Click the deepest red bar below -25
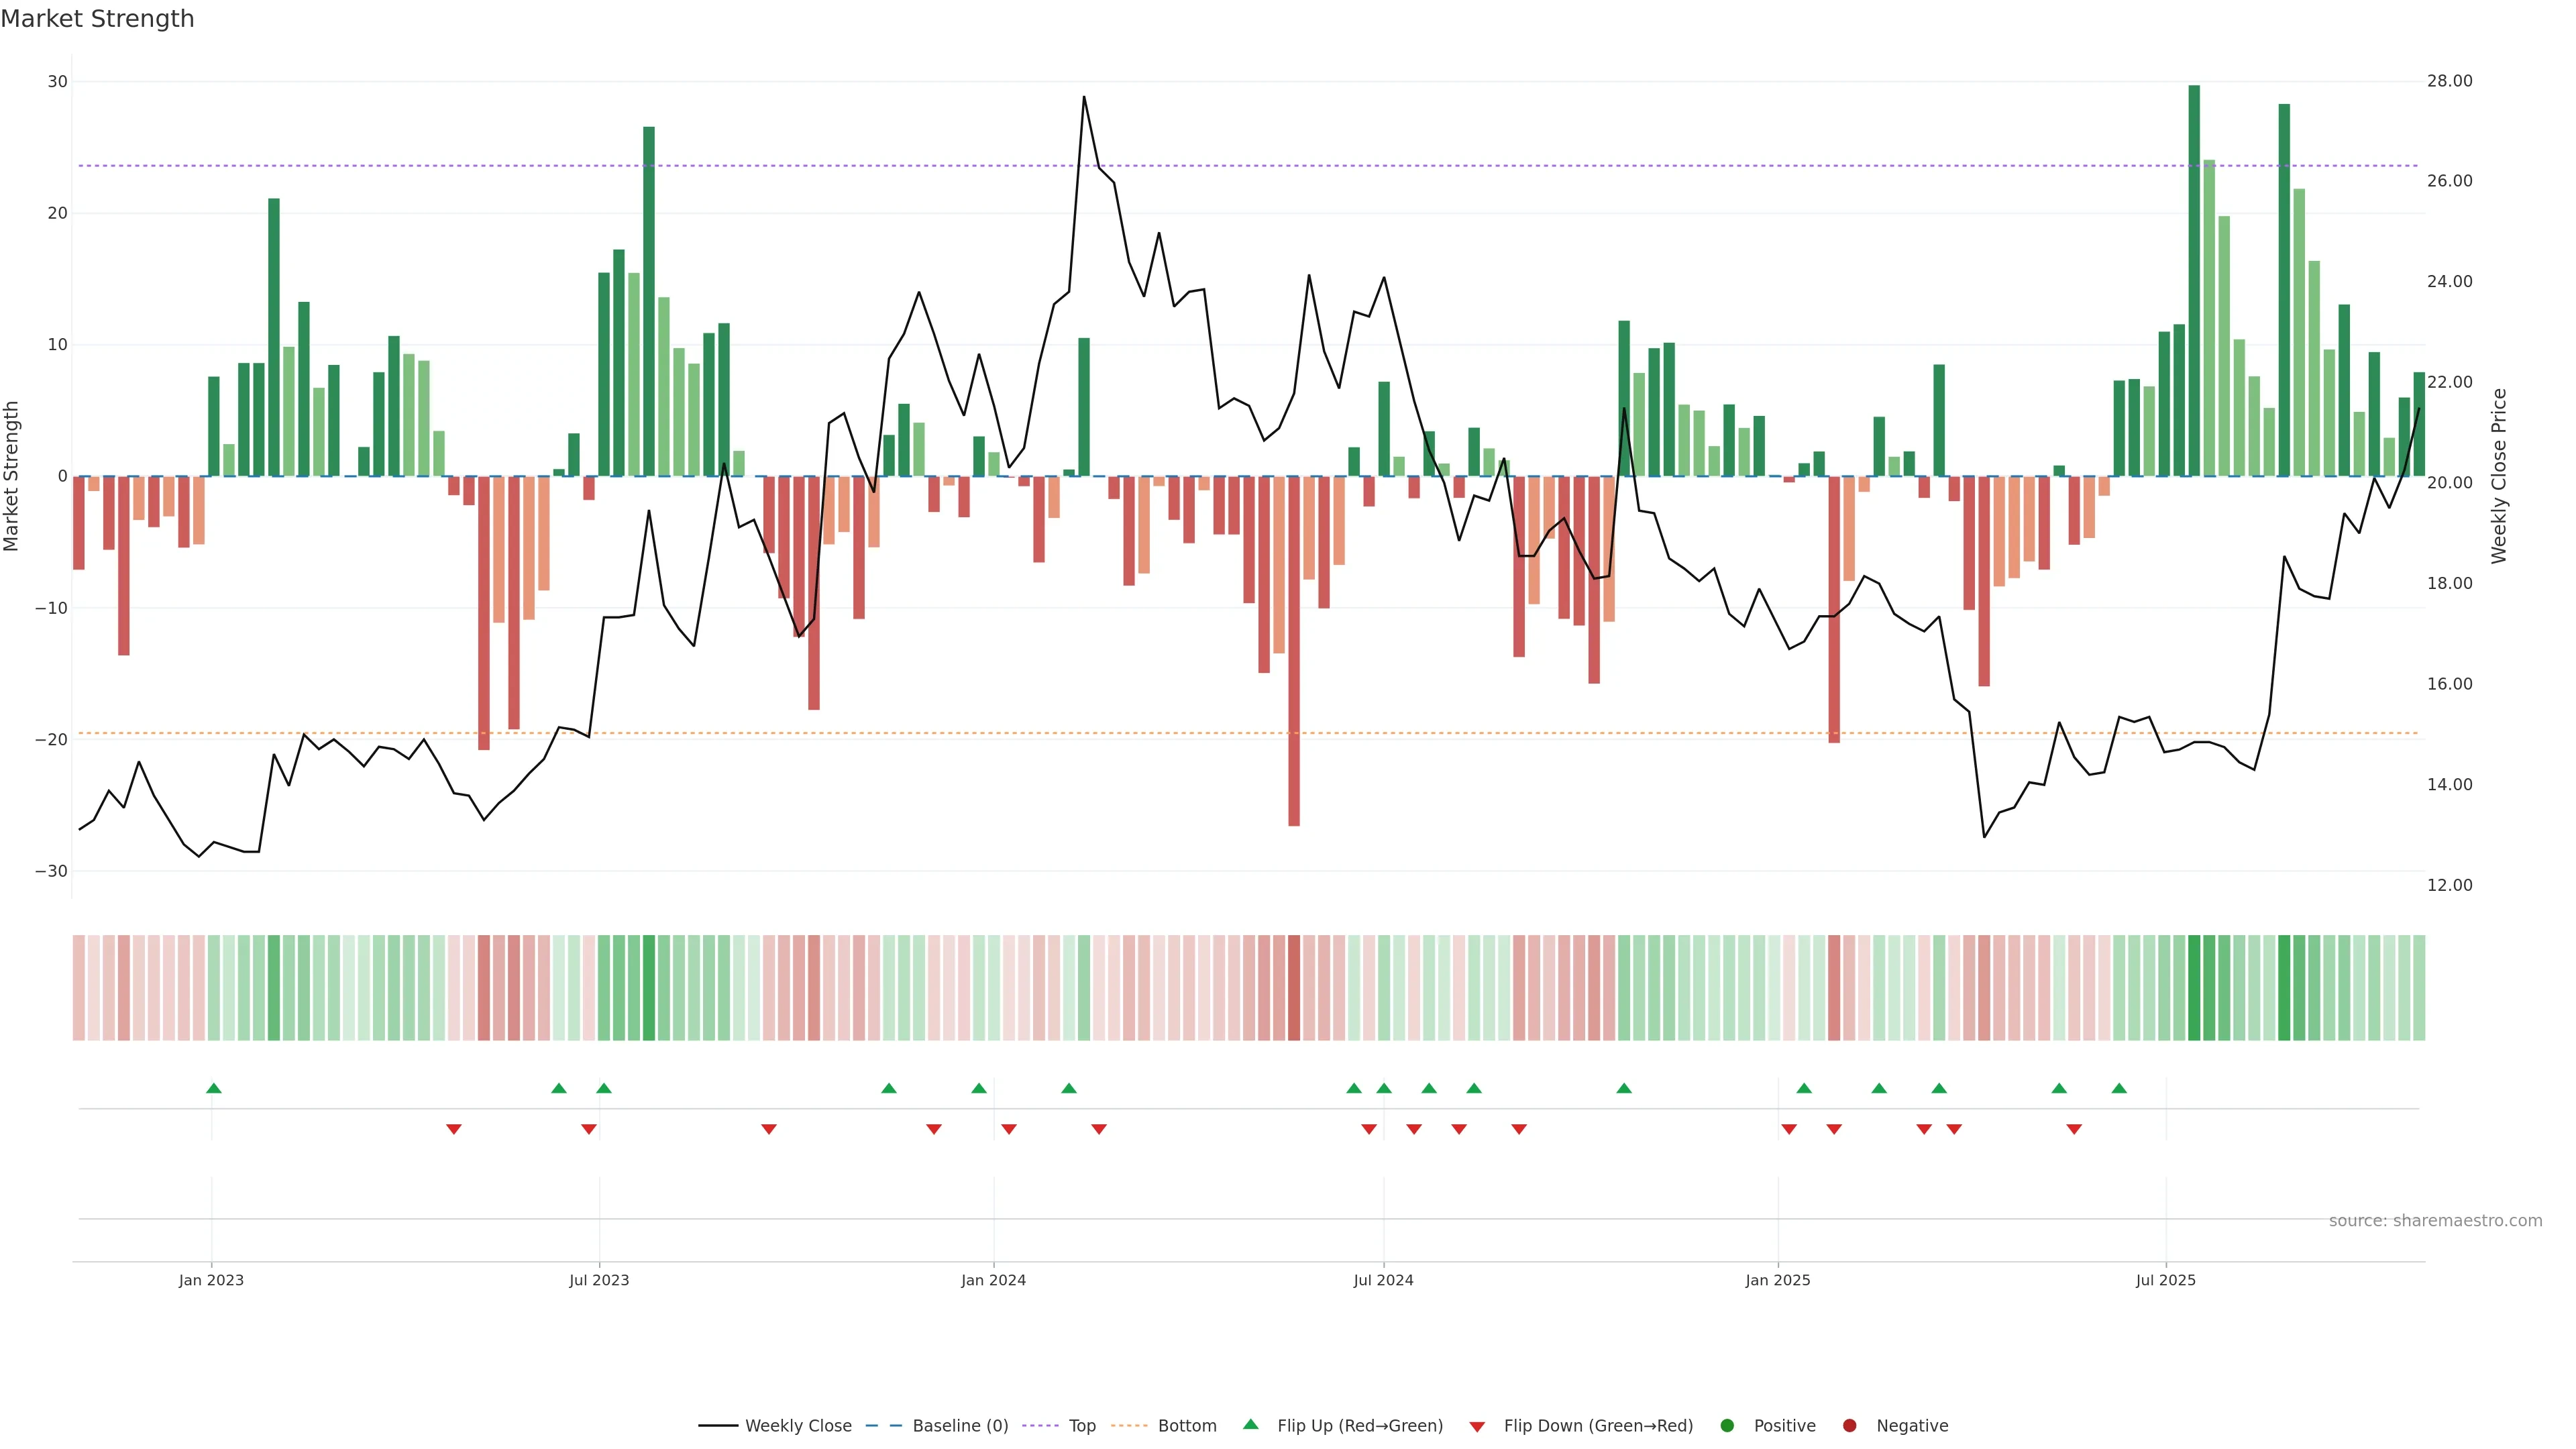Viewport: 2576px width, 1449px height. [x=1294, y=650]
